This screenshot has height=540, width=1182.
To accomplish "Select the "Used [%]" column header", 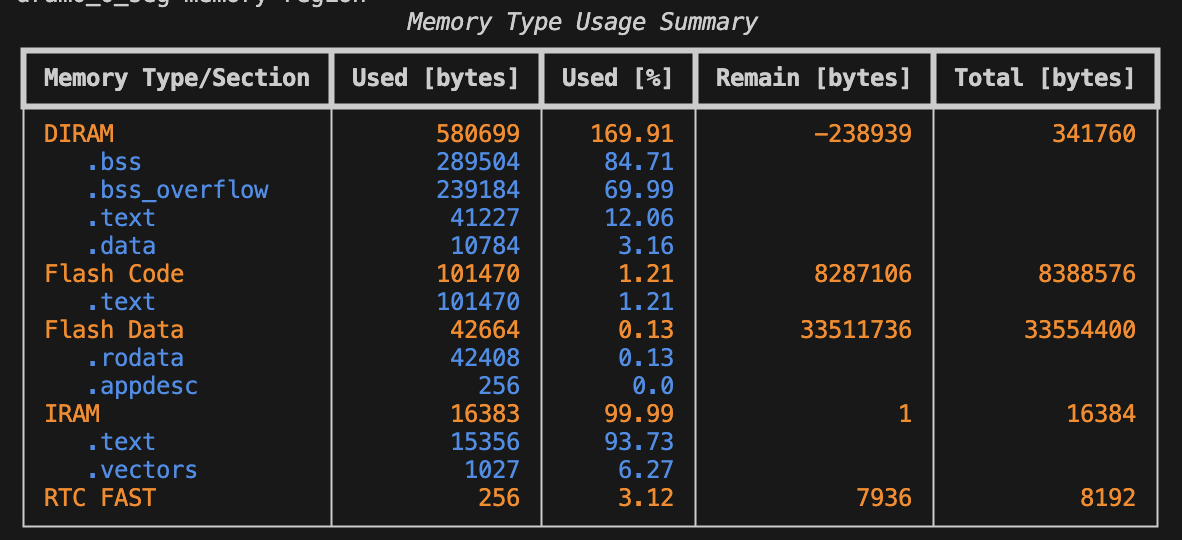I will coord(617,78).
